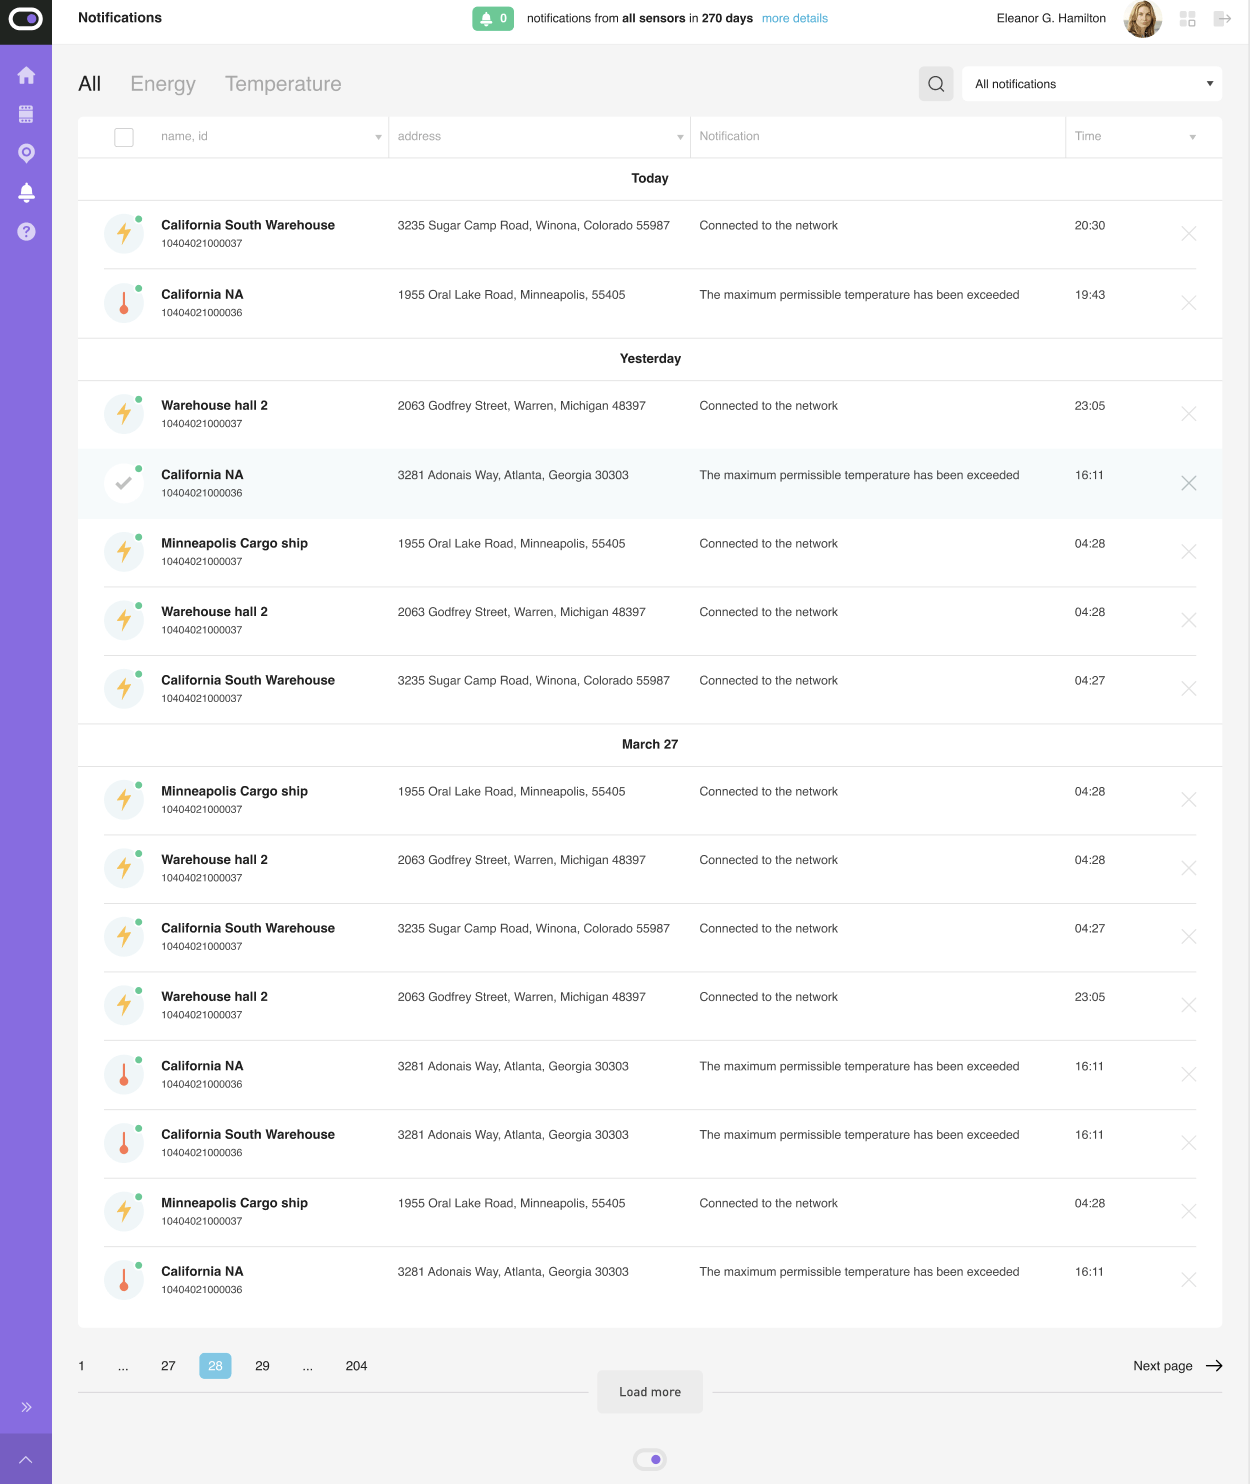Click the logout icon in header
1250x1484 pixels.
coord(1222,19)
